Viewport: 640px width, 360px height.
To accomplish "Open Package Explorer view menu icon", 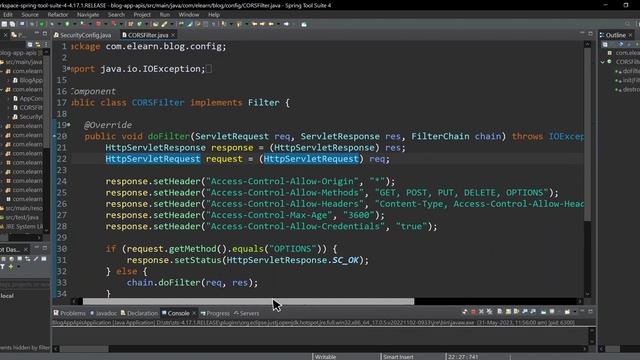I will (x=46, y=44).
